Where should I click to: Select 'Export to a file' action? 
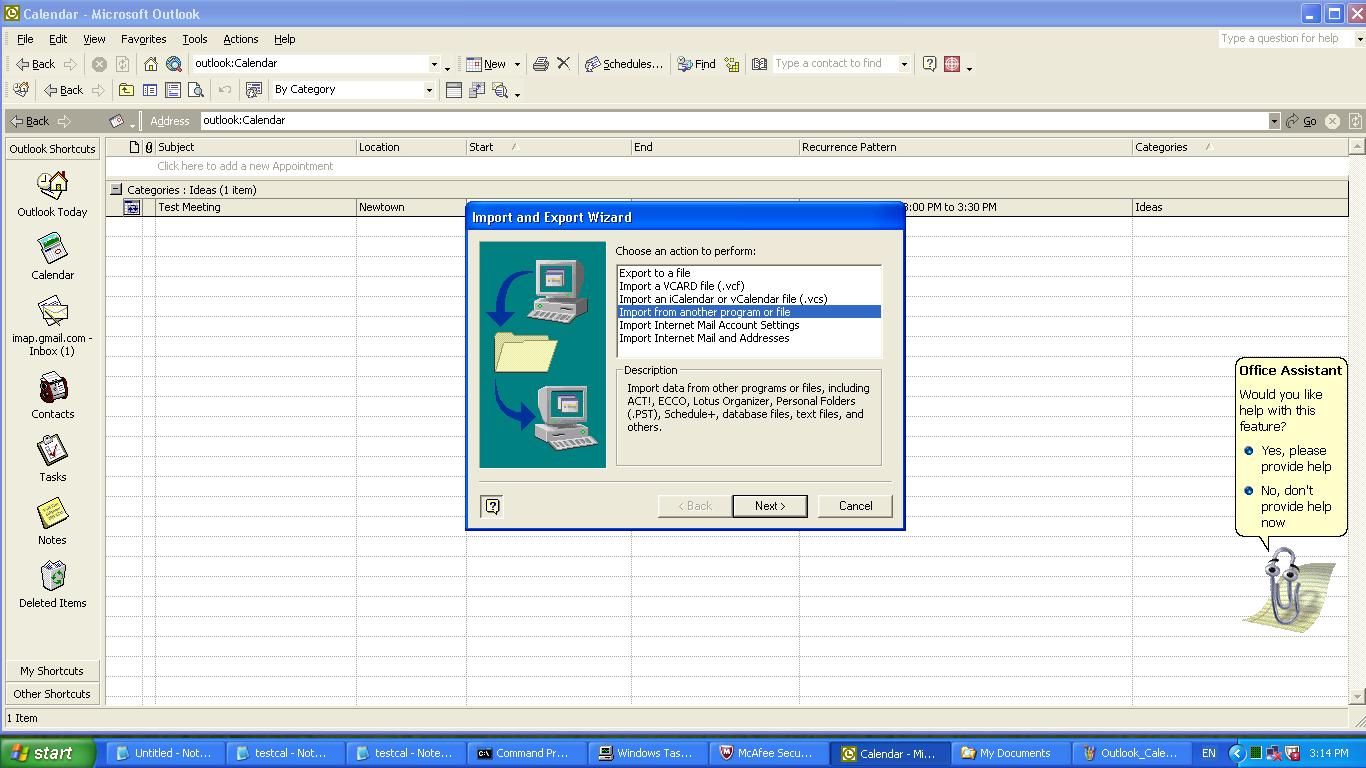click(655, 273)
